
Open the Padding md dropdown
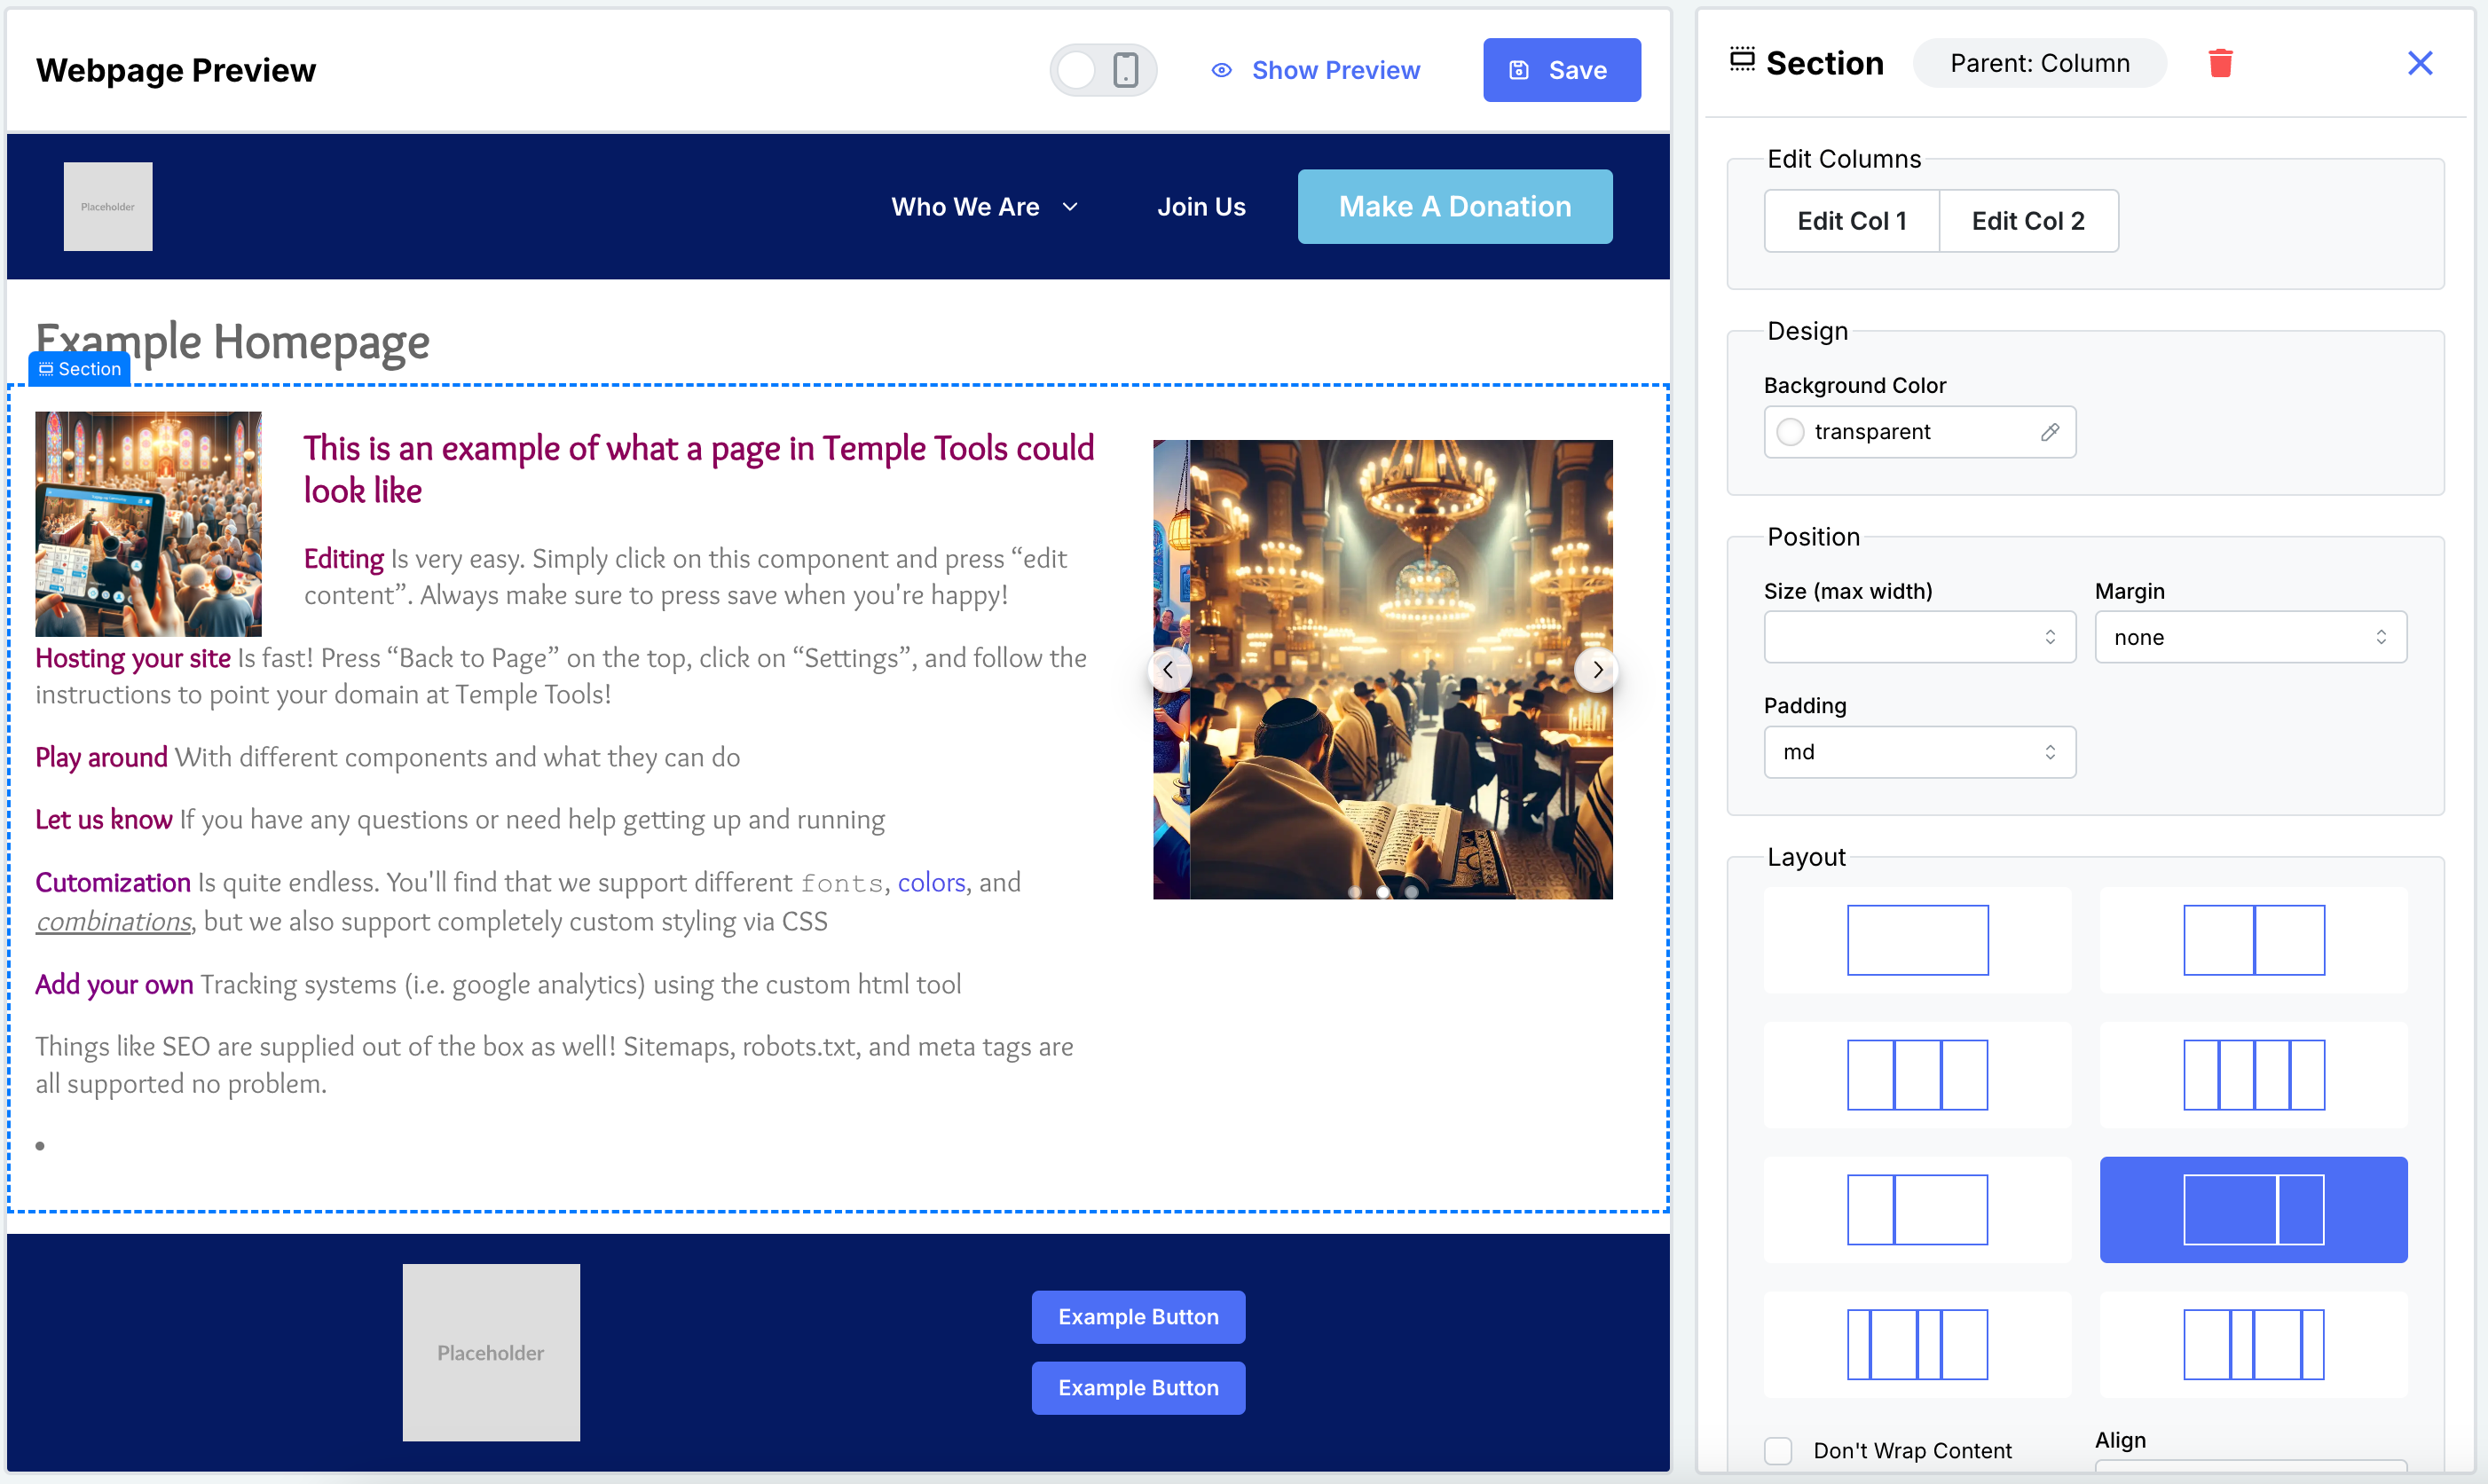click(x=1917, y=752)
